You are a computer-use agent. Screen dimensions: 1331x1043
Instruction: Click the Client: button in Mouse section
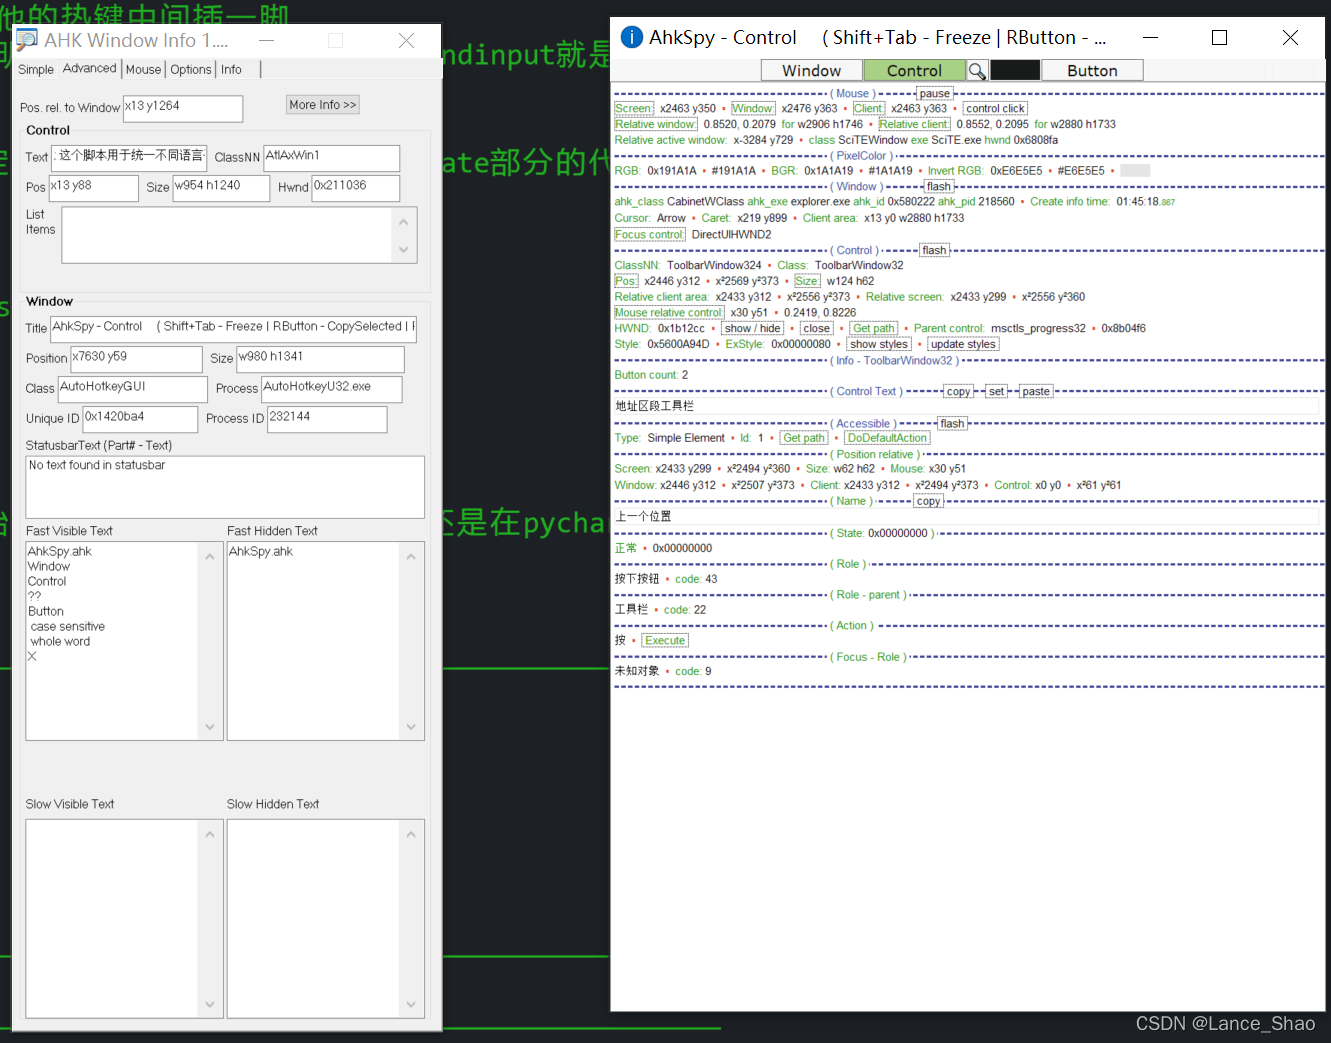click(868, 109)
